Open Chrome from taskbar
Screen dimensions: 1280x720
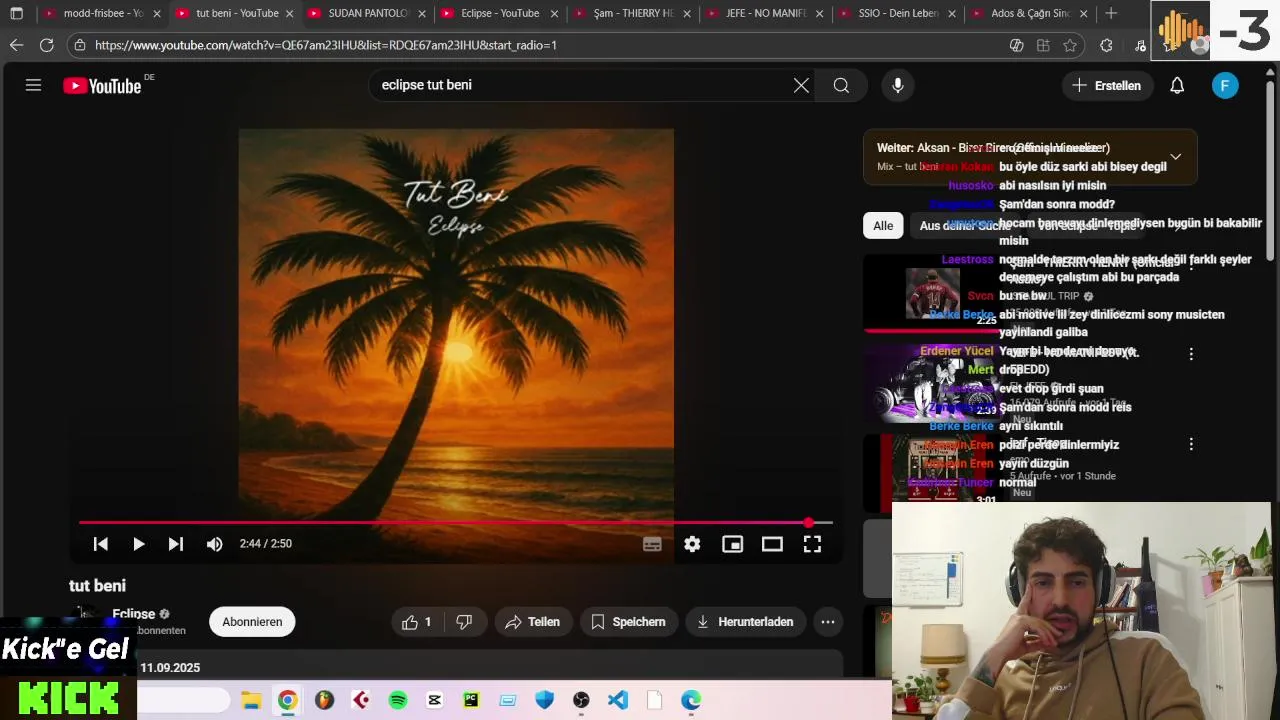click(287, 700)
